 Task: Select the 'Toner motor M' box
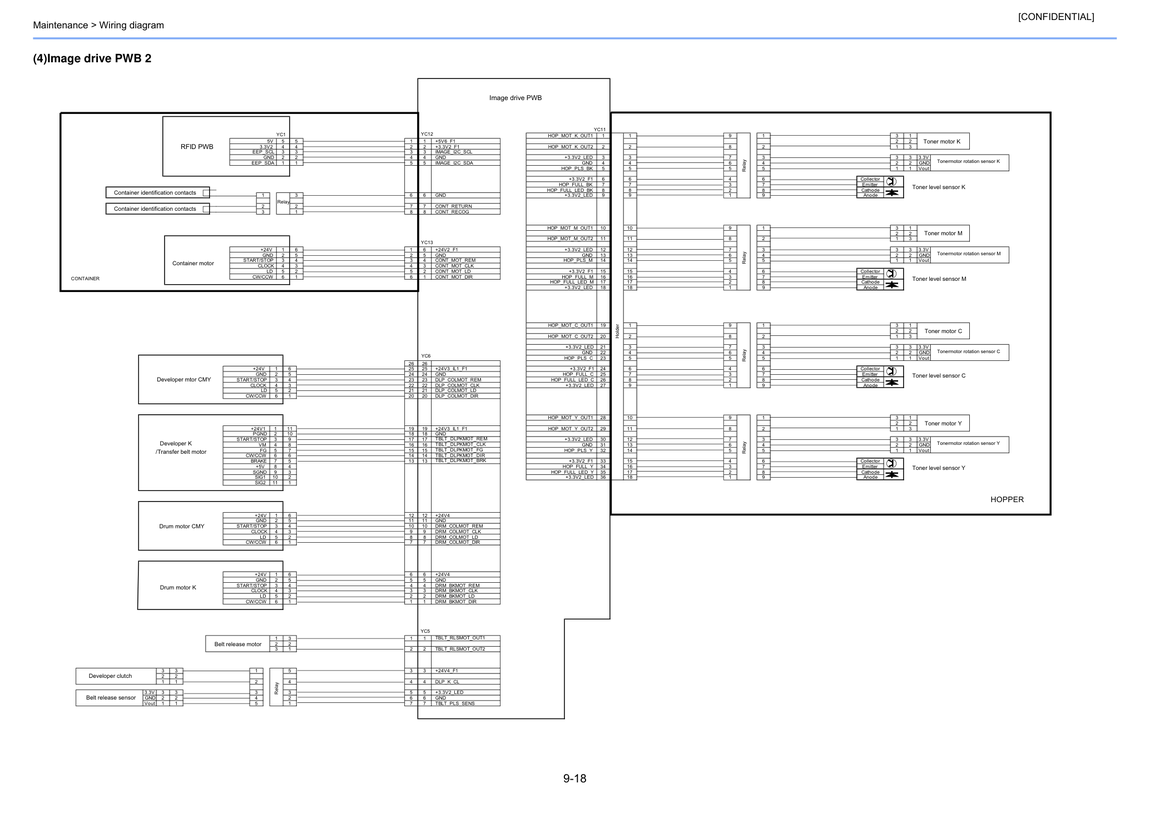tap(942, 233)
